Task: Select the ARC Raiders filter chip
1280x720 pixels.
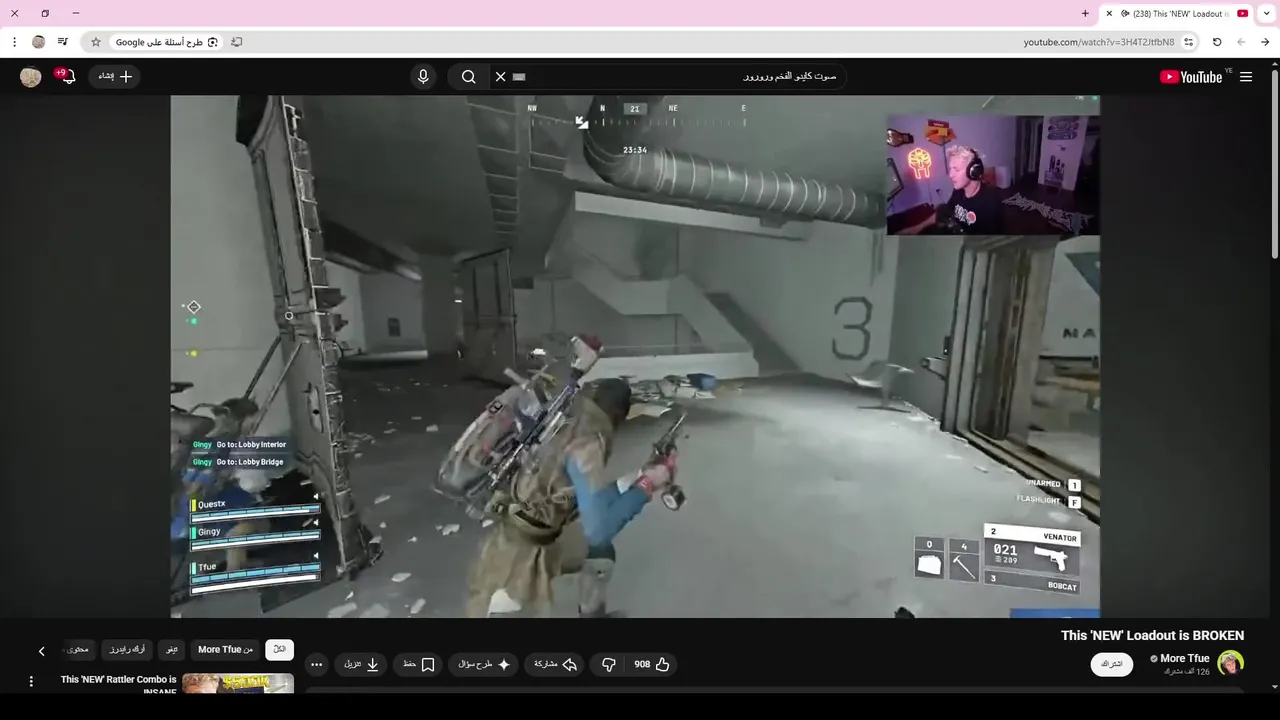Action: (127, 650)
